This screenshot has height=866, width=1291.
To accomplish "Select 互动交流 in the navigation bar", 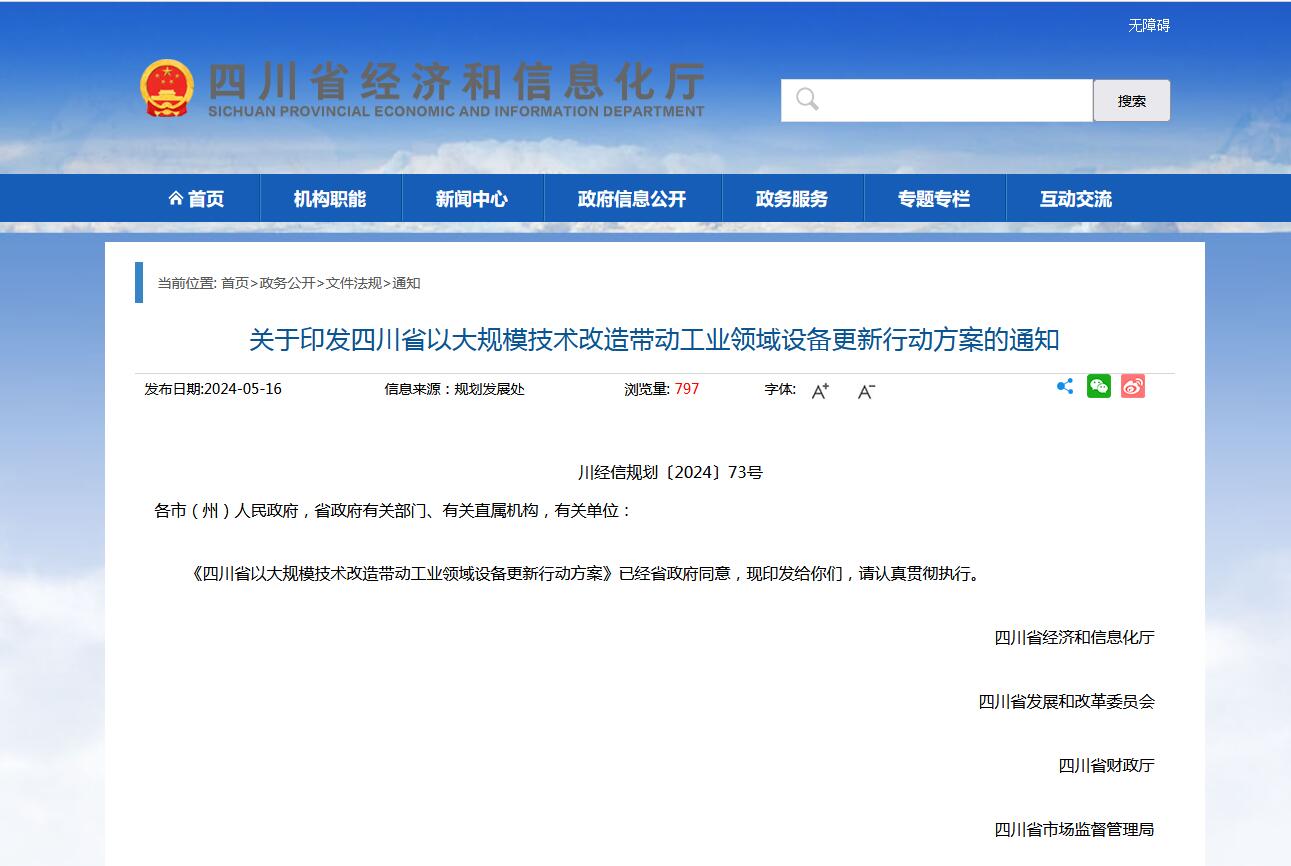I will (x=1076, y=199).
